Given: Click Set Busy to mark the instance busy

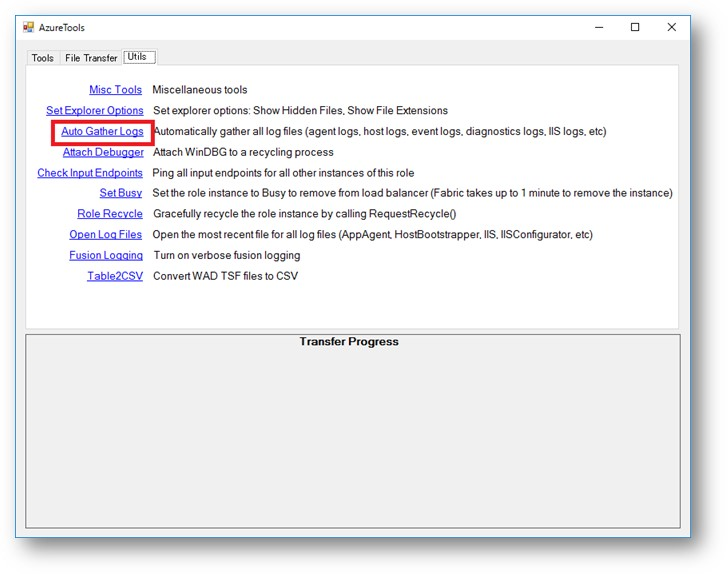Looking at the screenshot, I should tap(120, 193).
